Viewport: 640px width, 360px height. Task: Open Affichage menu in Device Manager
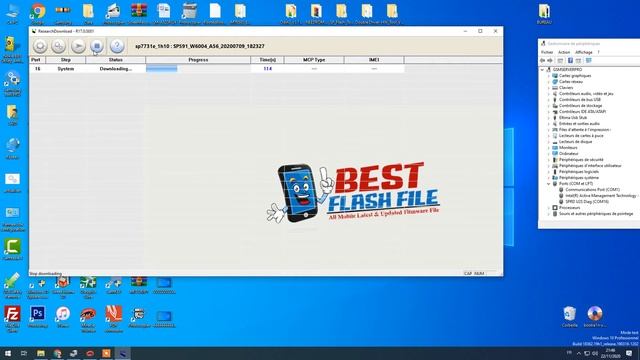point(584,52)
